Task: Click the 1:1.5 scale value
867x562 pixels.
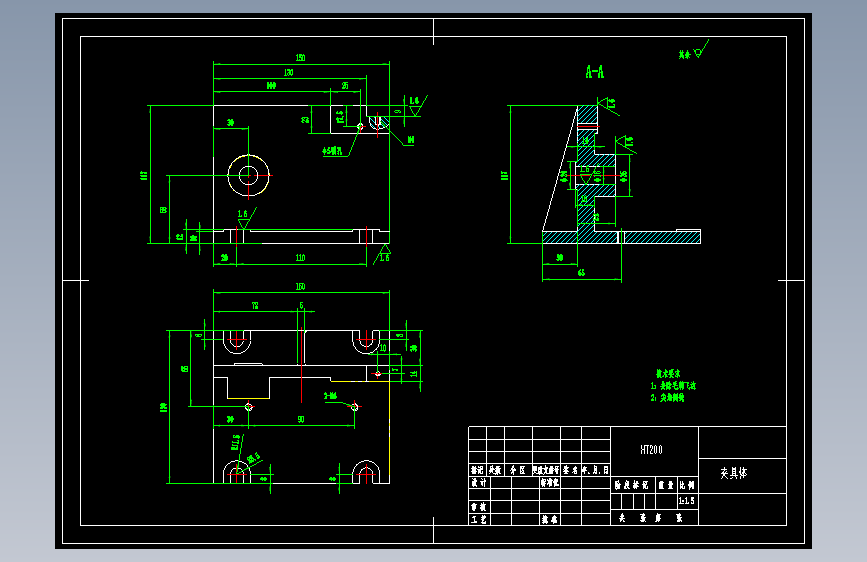Action: pyautogui.click(x=686, y=501)
